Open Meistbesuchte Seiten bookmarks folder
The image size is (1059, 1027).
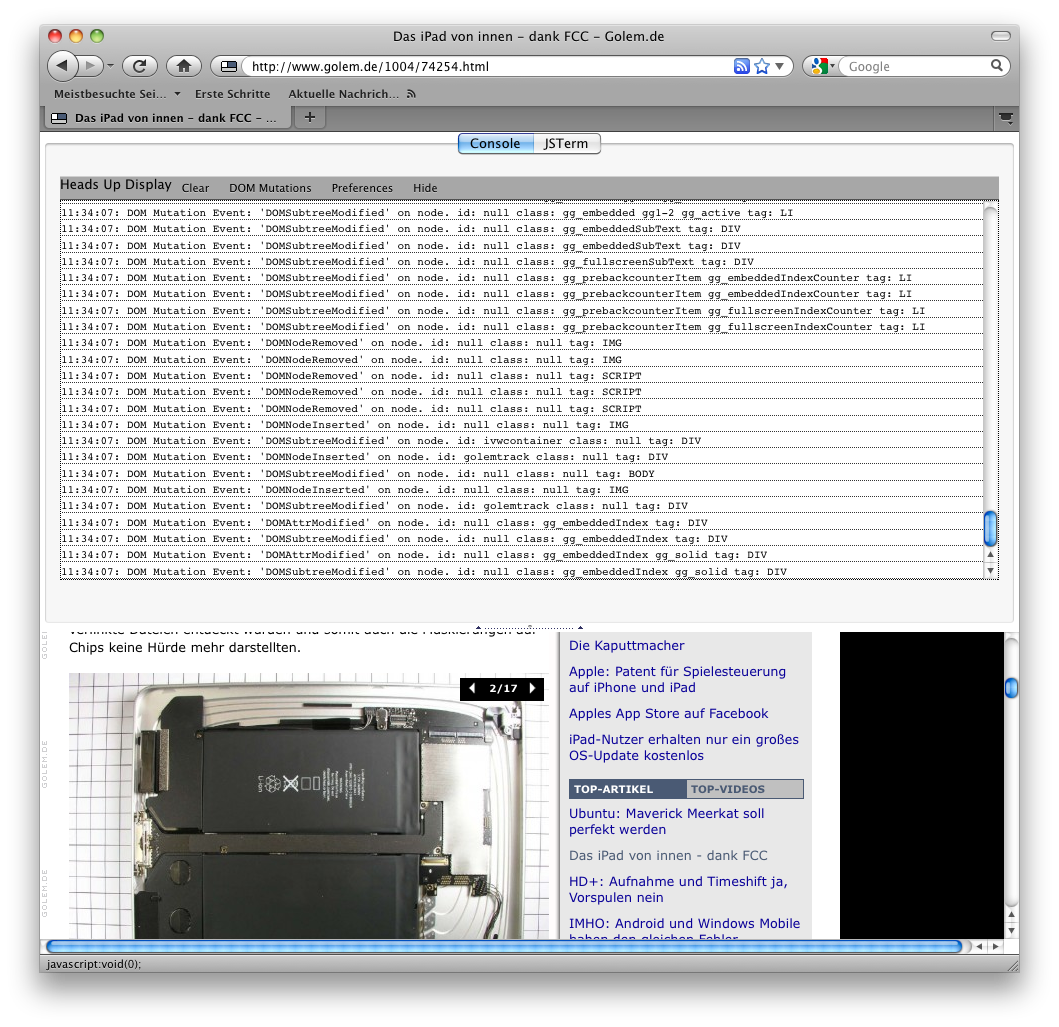(x=117, y=94)
